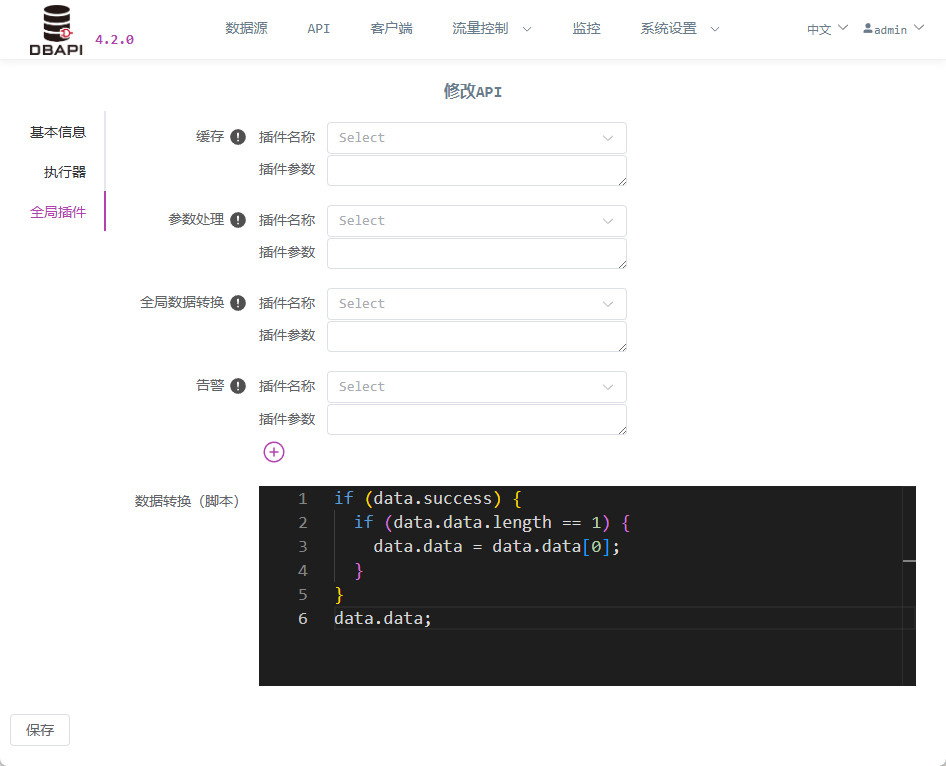946x766 pixels.
Task: Open the 参数处理 plugin name dropdown
Action: 477,221
